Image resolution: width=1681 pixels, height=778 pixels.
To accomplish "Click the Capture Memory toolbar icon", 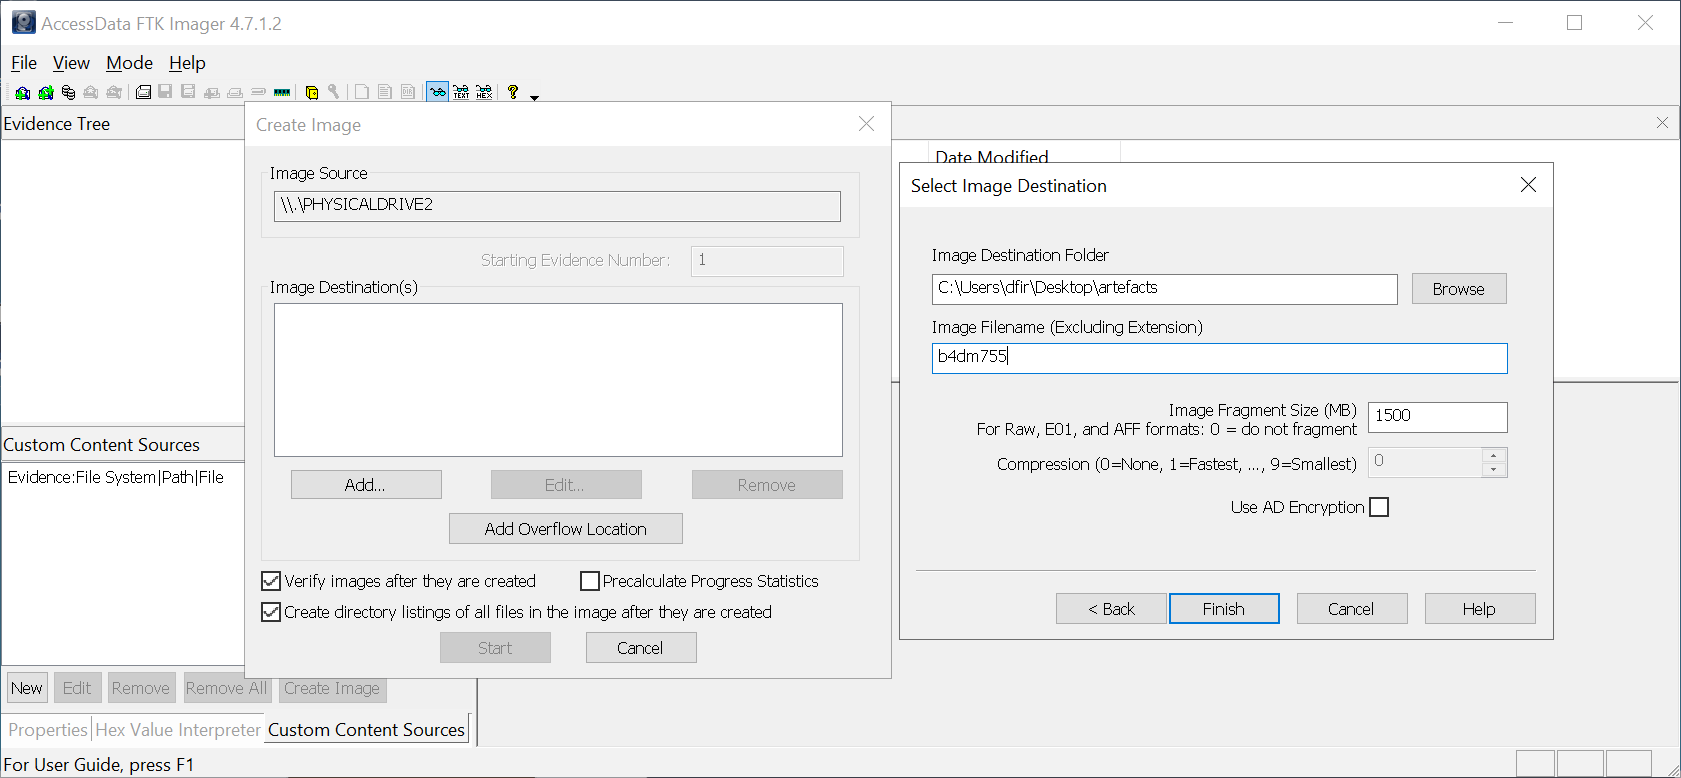I will click(282, 93).
